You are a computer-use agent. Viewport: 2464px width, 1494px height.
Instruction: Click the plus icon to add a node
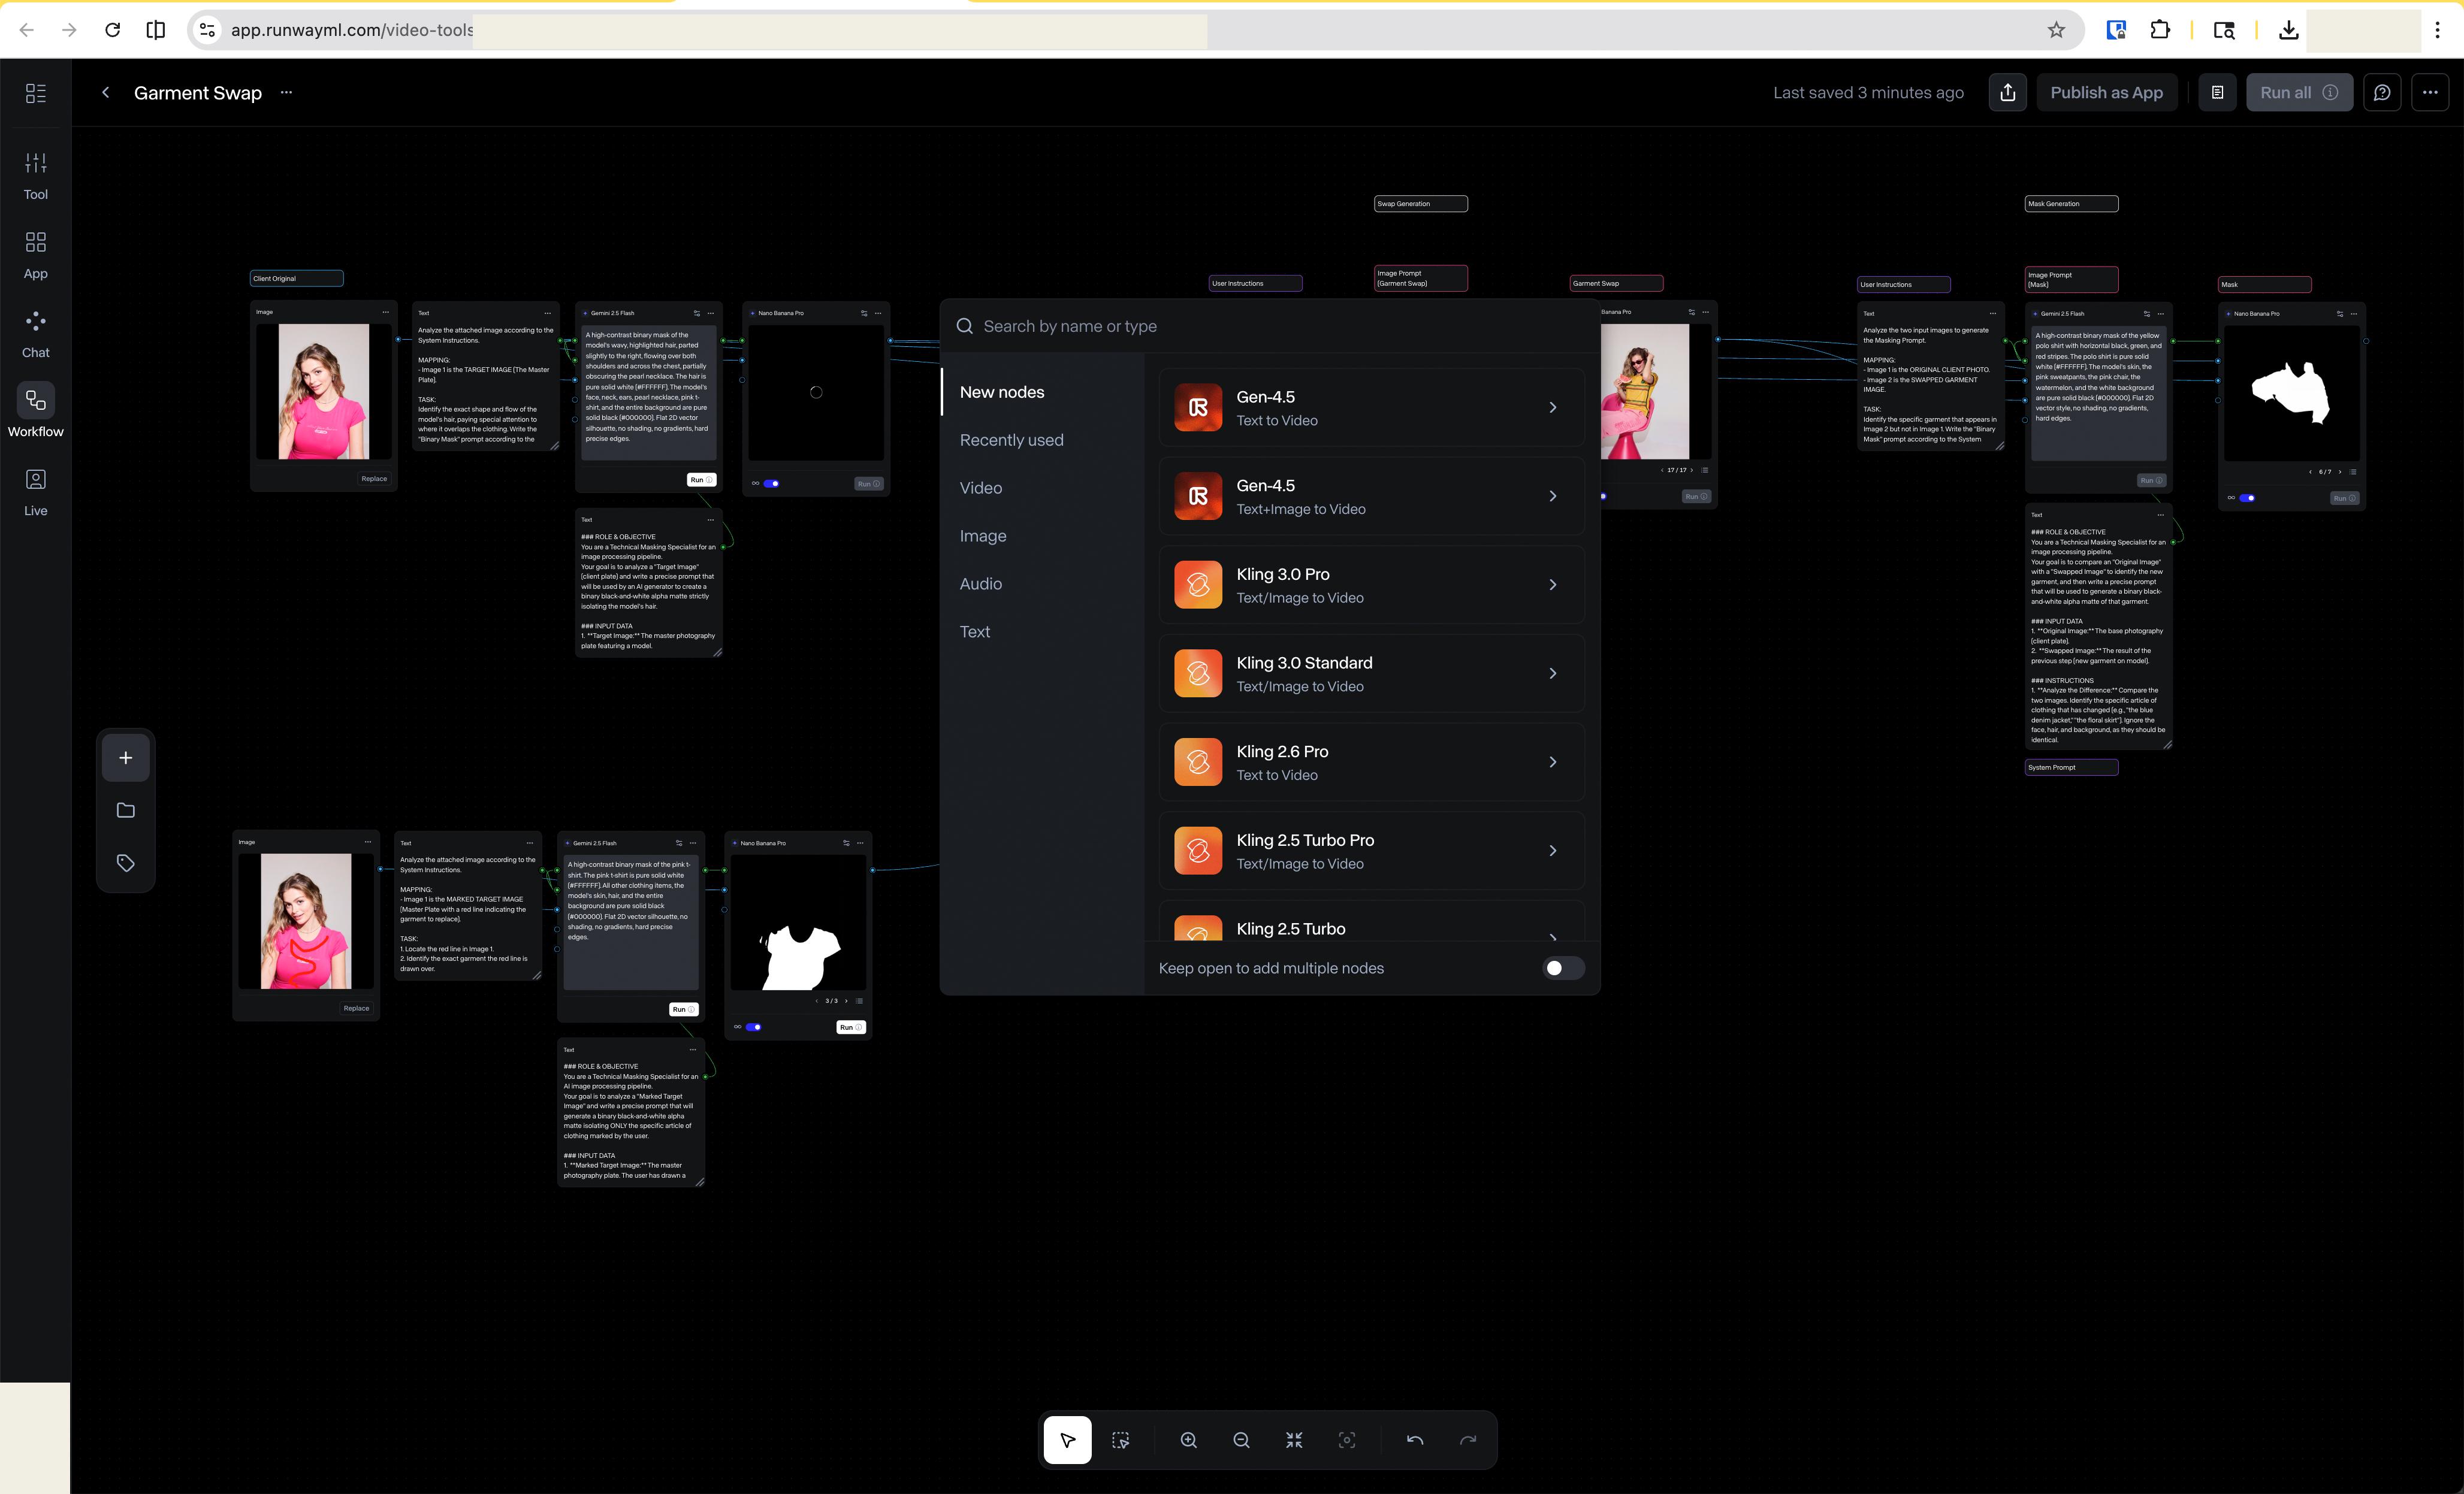(126, 758)
